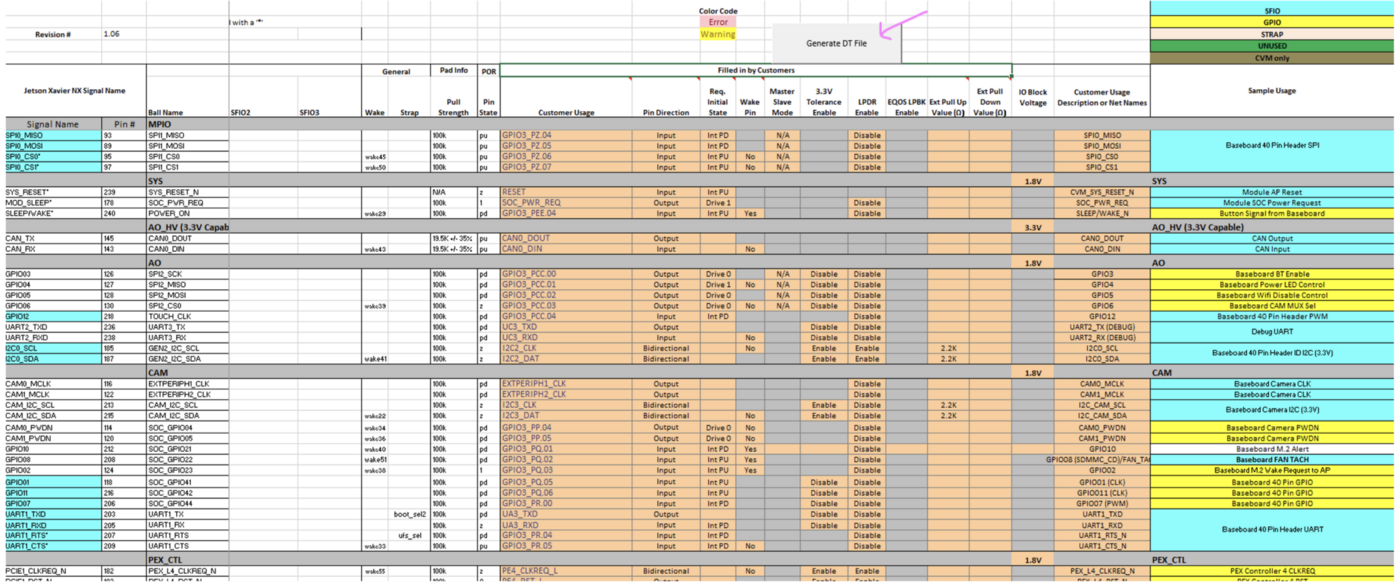1400x586 pixels.
Task: Click the 3.3V IO block voltage cell
Action: click(1033, 227)
